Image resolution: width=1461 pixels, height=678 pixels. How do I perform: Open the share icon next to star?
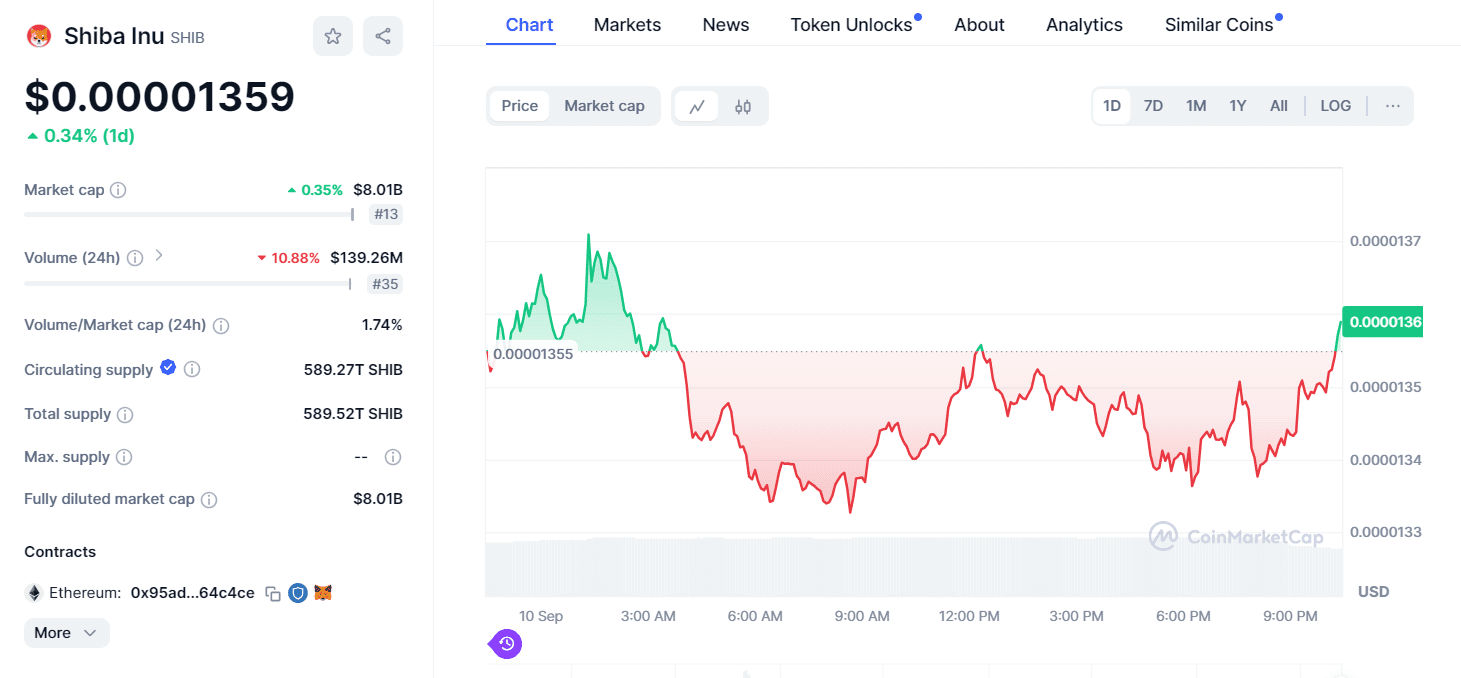click(x=383, y=36)
